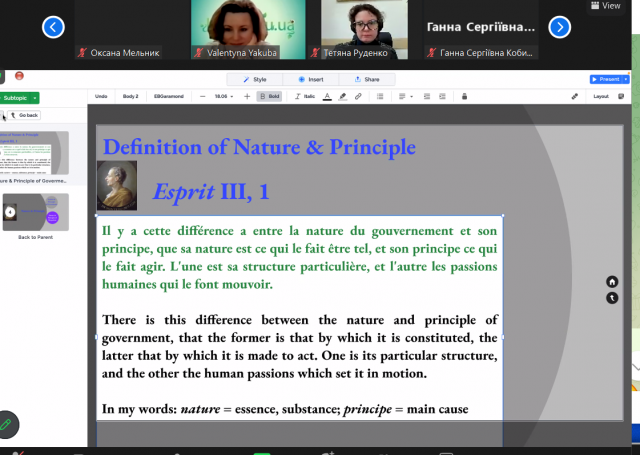The width and height of the screenshot is (640, 455).
Task: Open the Zoom View options
Action: coord(606,6)
